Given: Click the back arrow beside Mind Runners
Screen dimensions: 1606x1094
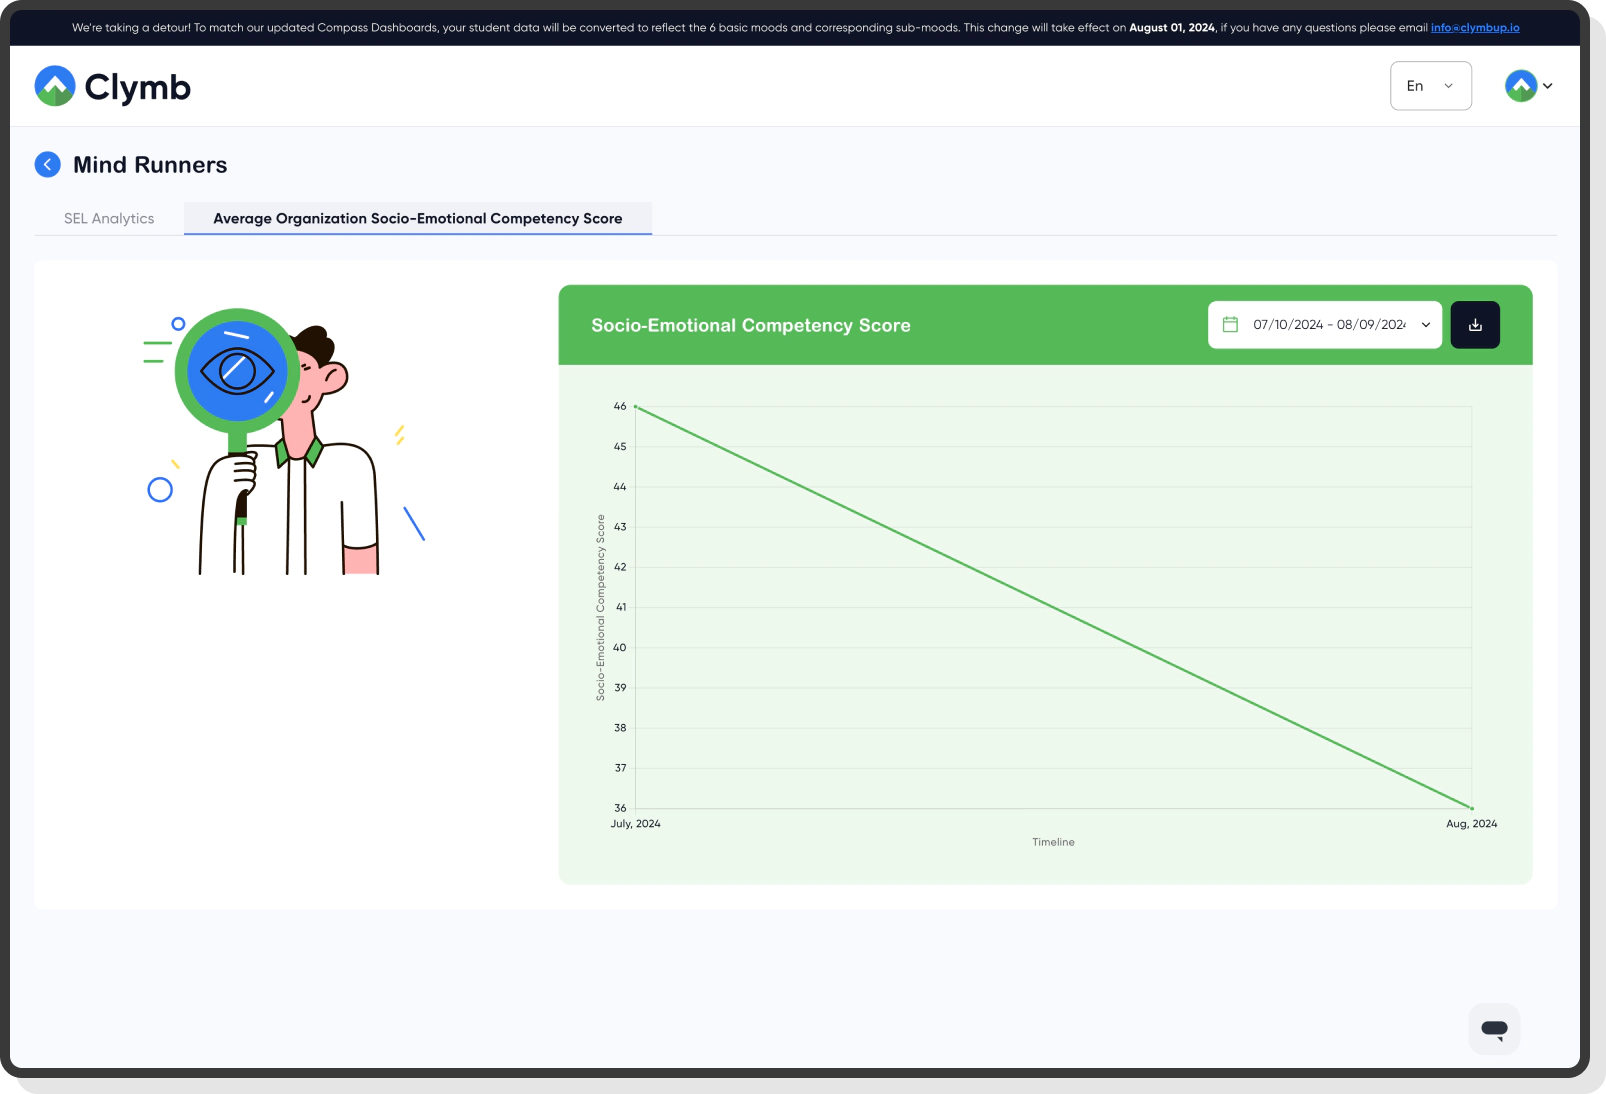Looking at the screenshot, I should tap(47, 164).
